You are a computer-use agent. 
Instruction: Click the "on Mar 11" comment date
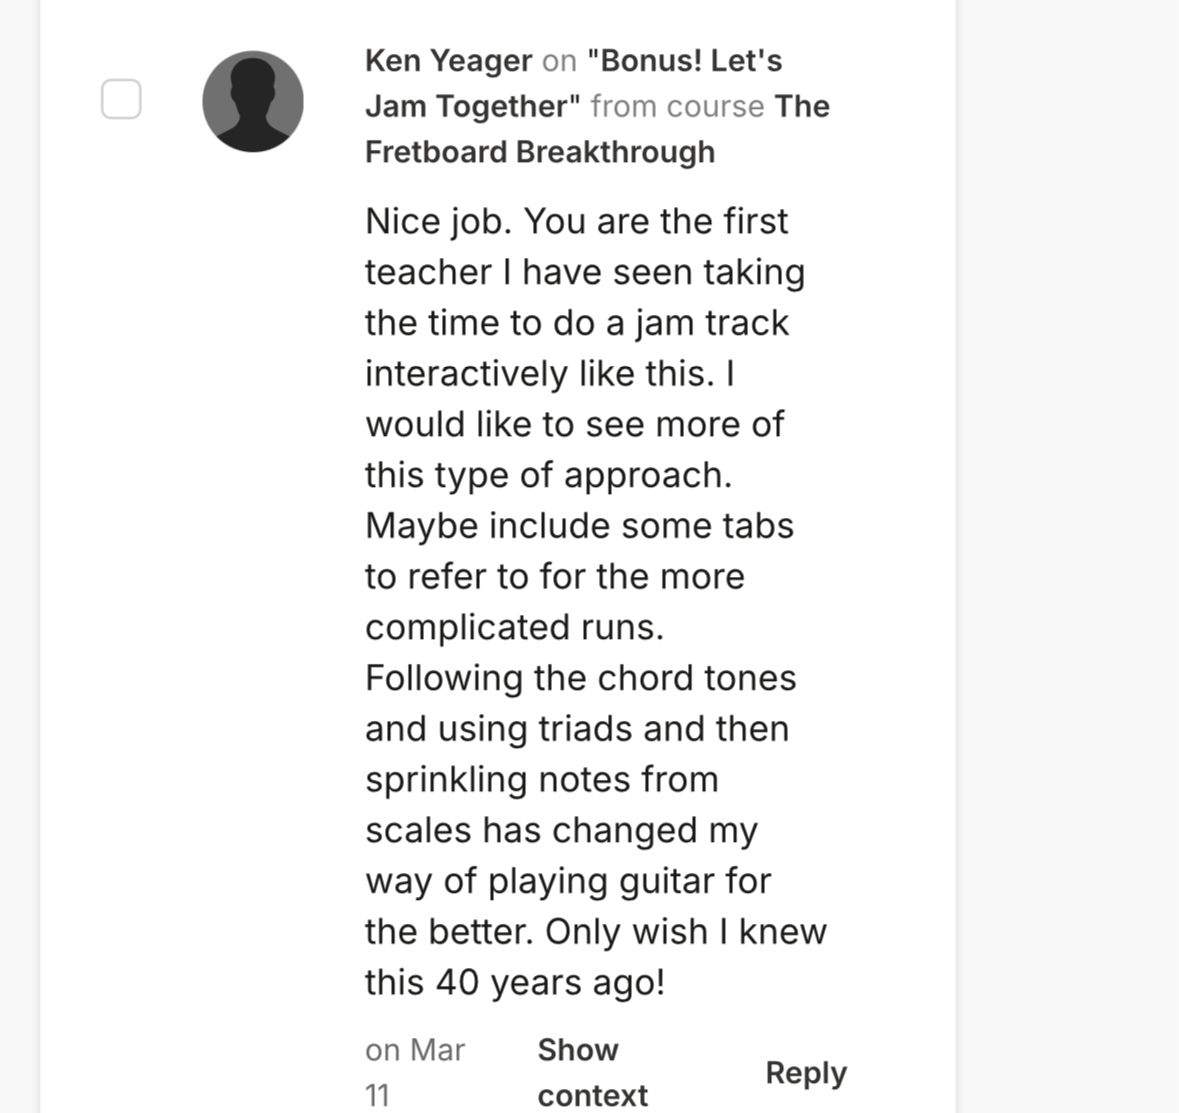pyautogui.click(x=414, y=1072)
